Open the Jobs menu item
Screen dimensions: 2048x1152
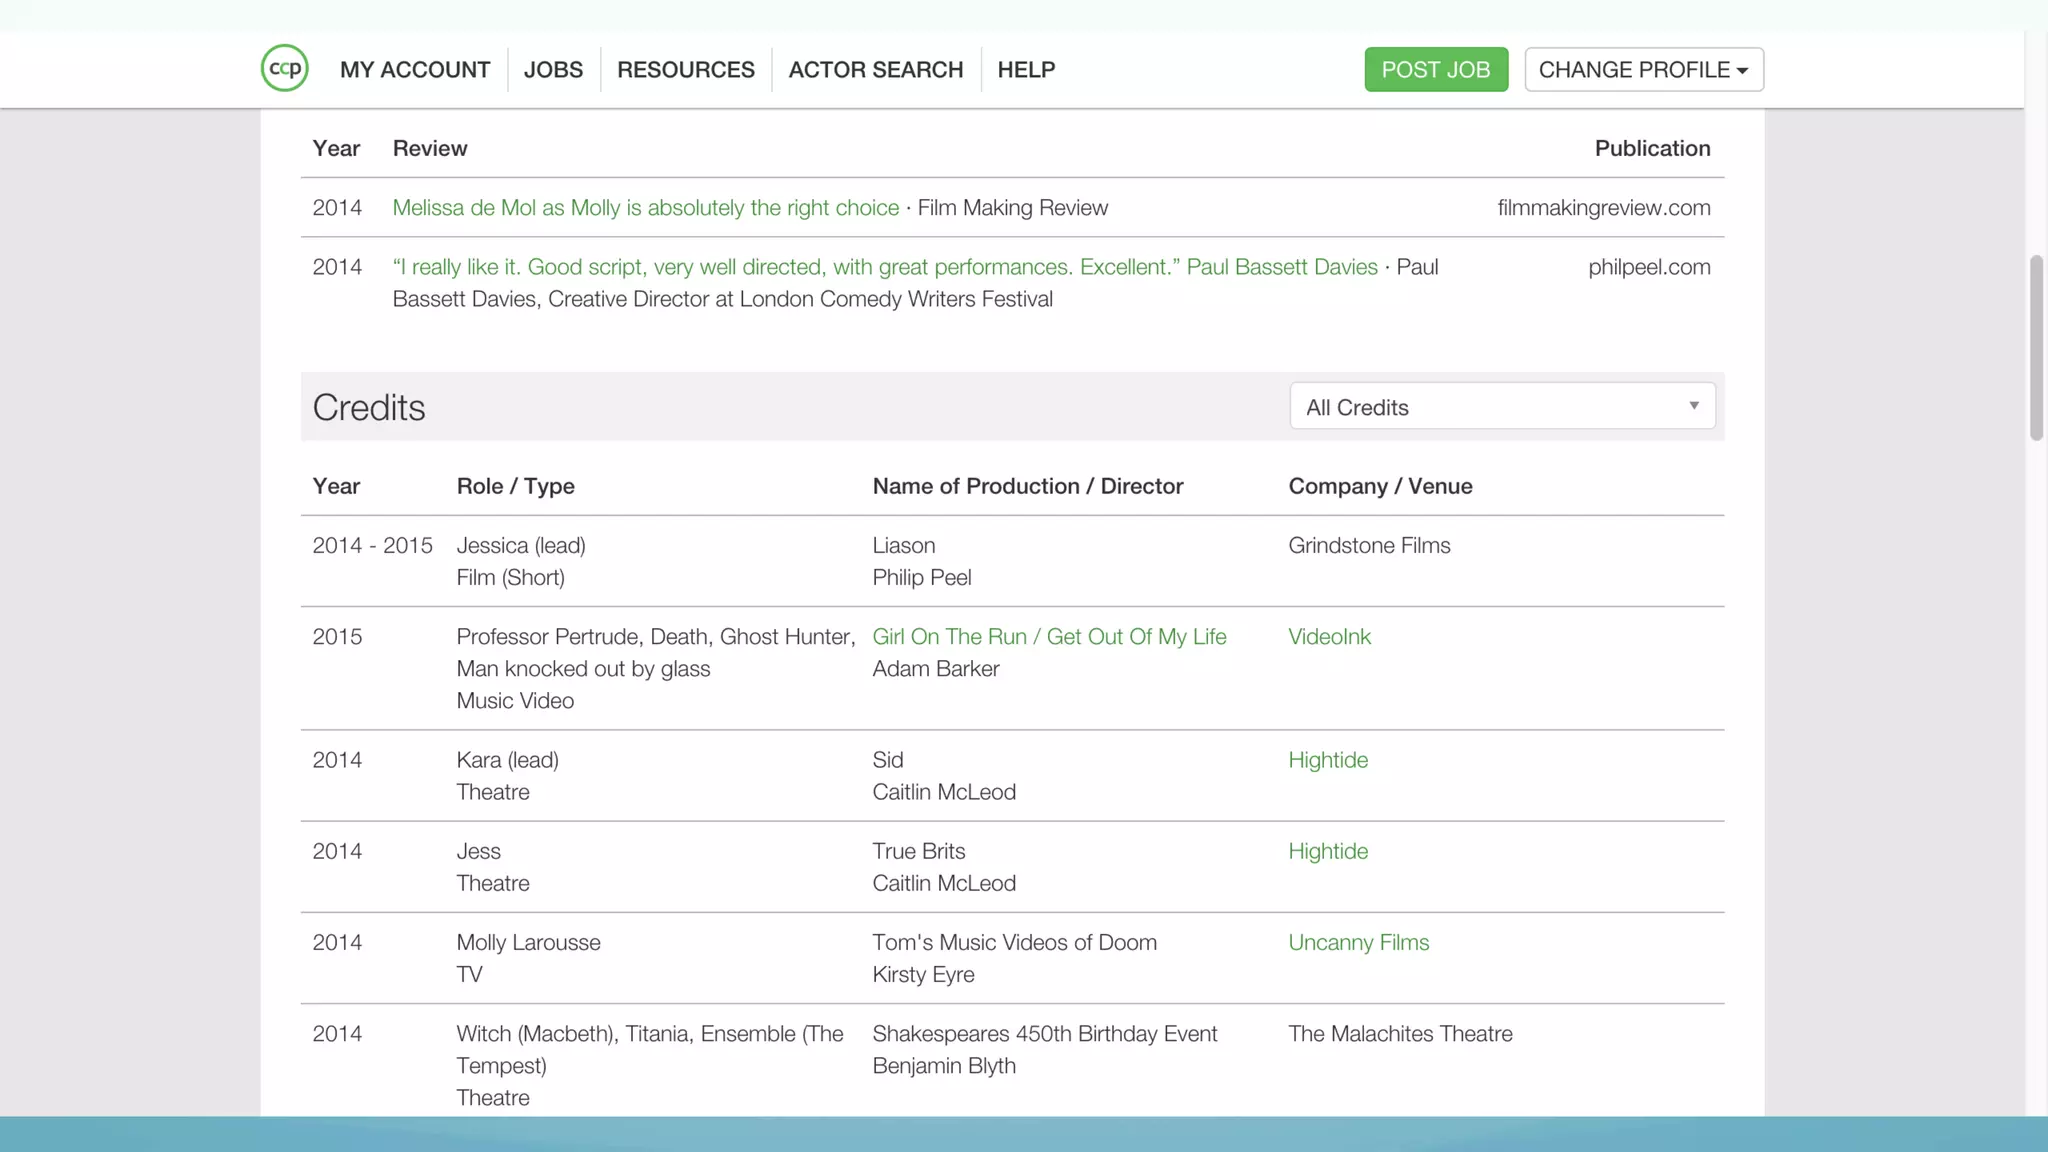pos(553,70)
